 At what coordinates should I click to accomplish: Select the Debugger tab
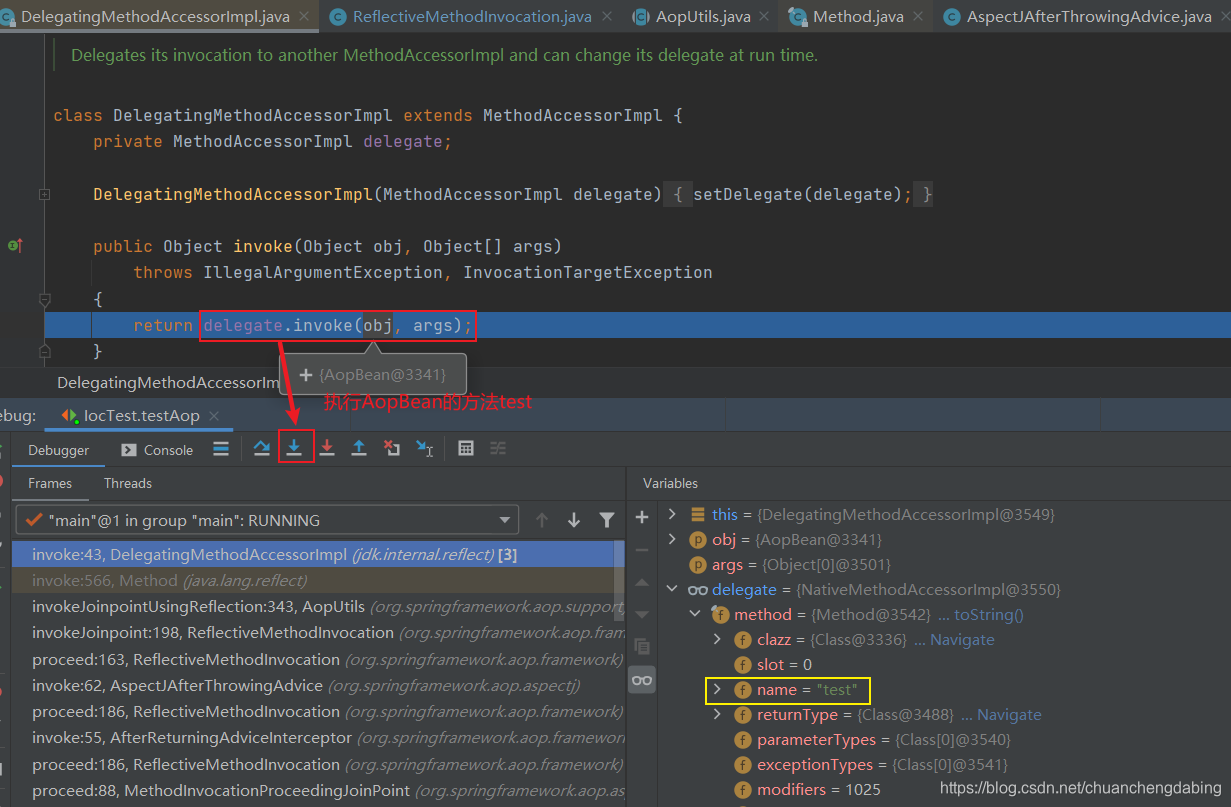(59, 450)
